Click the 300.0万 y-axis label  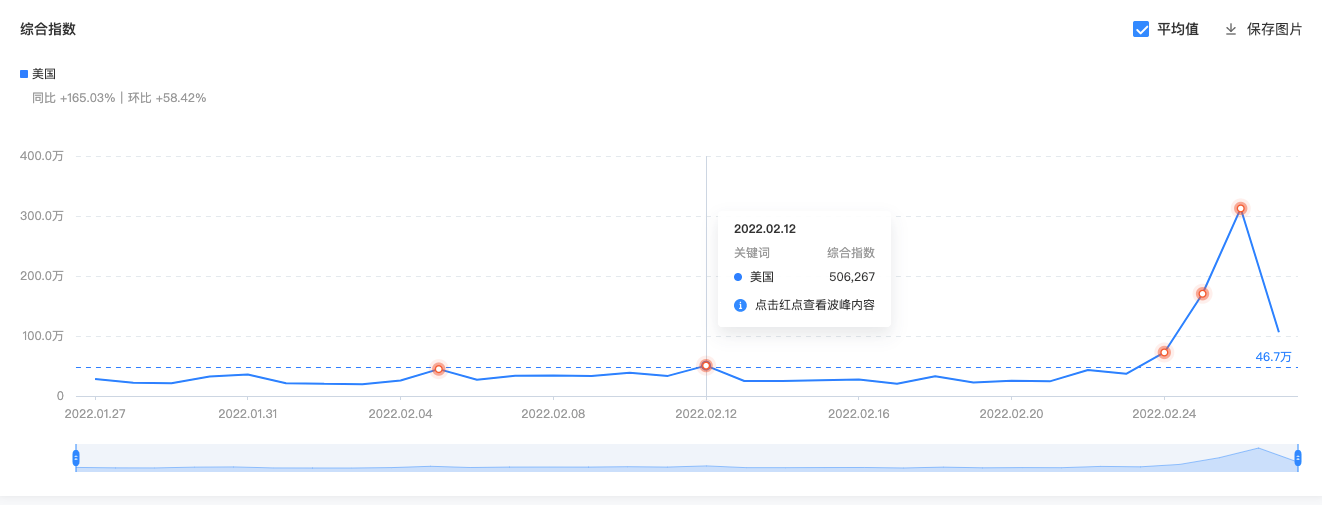pos(42,216)
